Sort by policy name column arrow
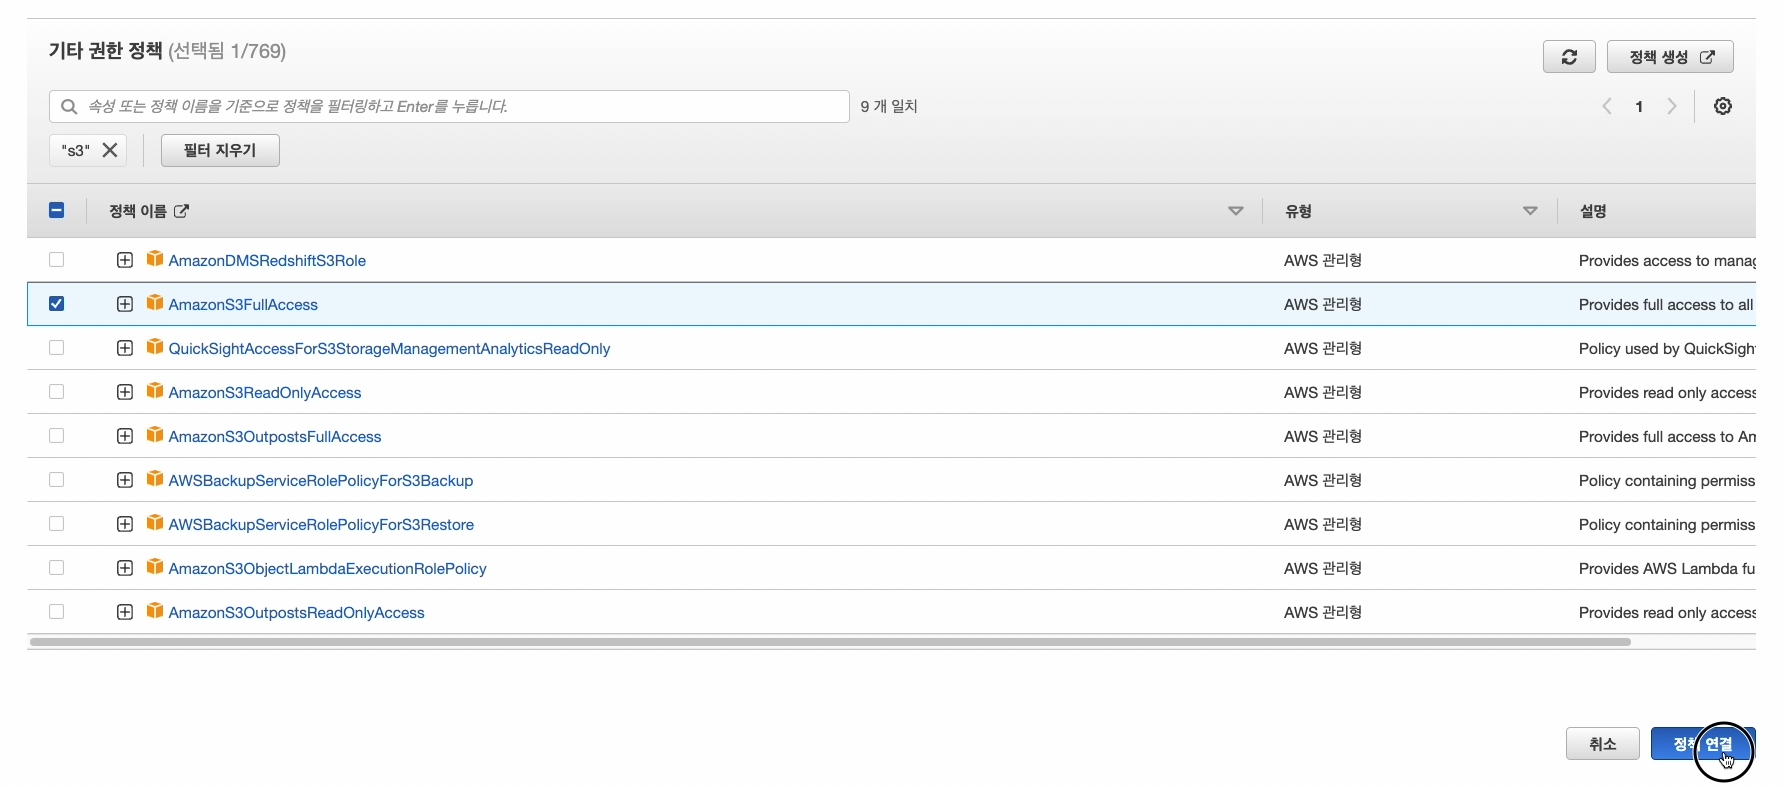The image size is (1785, 787). 1236,211
